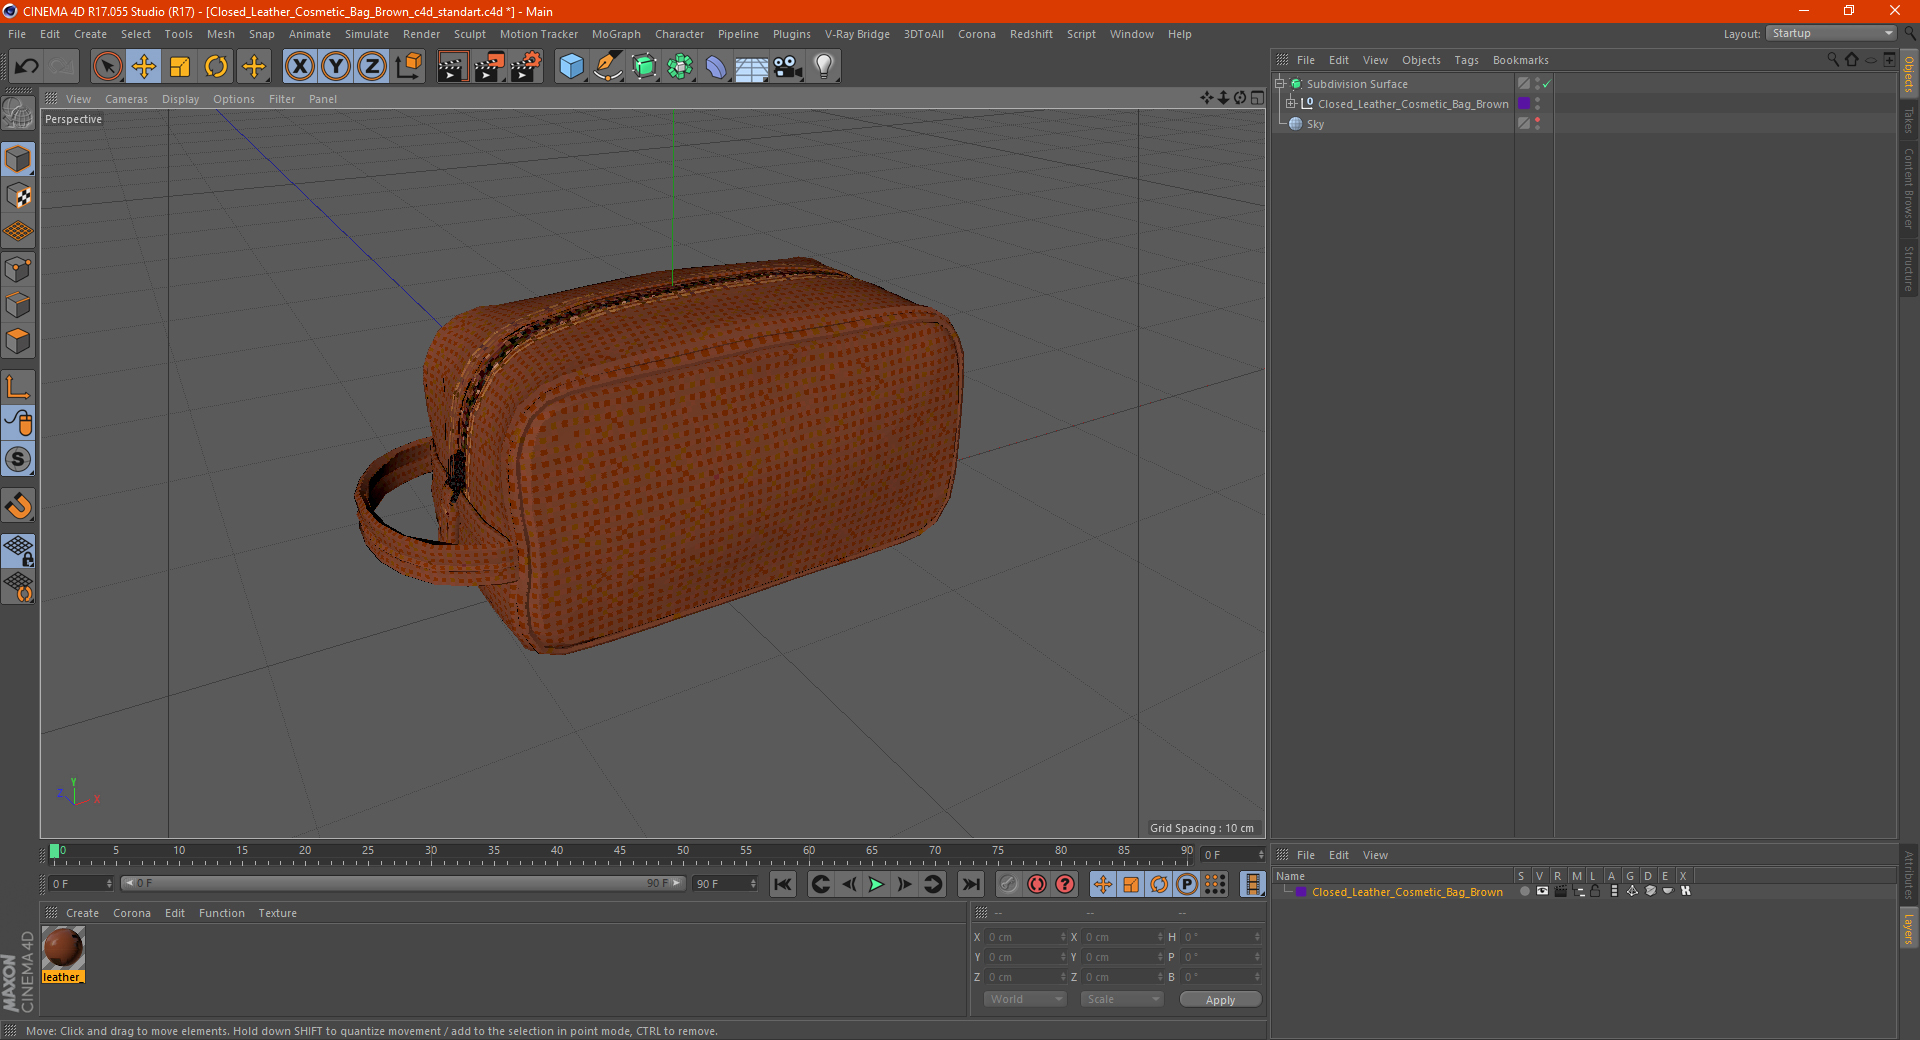The image size is (1920, 1040).
Task: Open Render to Picture Viewer
Action: tap(489, 67)
